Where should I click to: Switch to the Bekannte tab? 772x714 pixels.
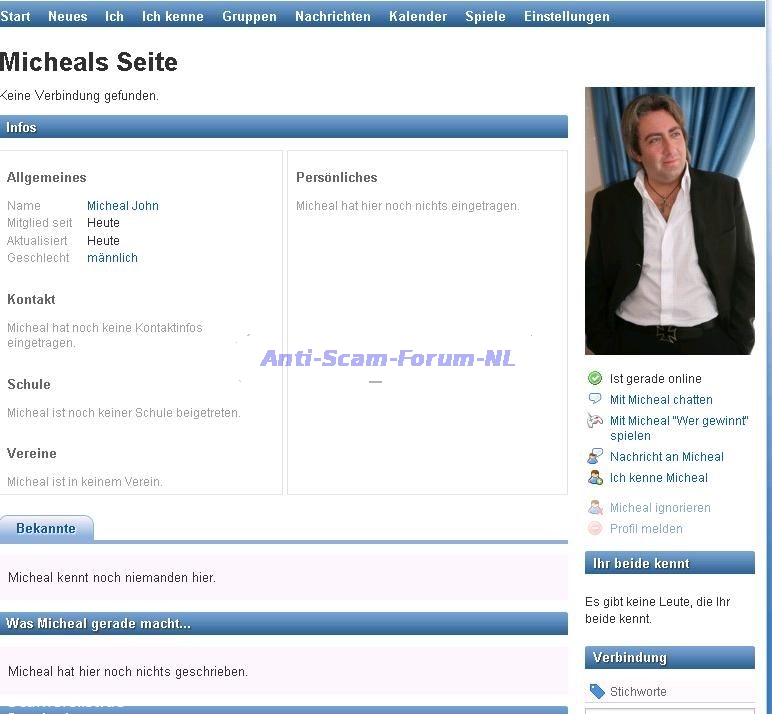(46, 528)
